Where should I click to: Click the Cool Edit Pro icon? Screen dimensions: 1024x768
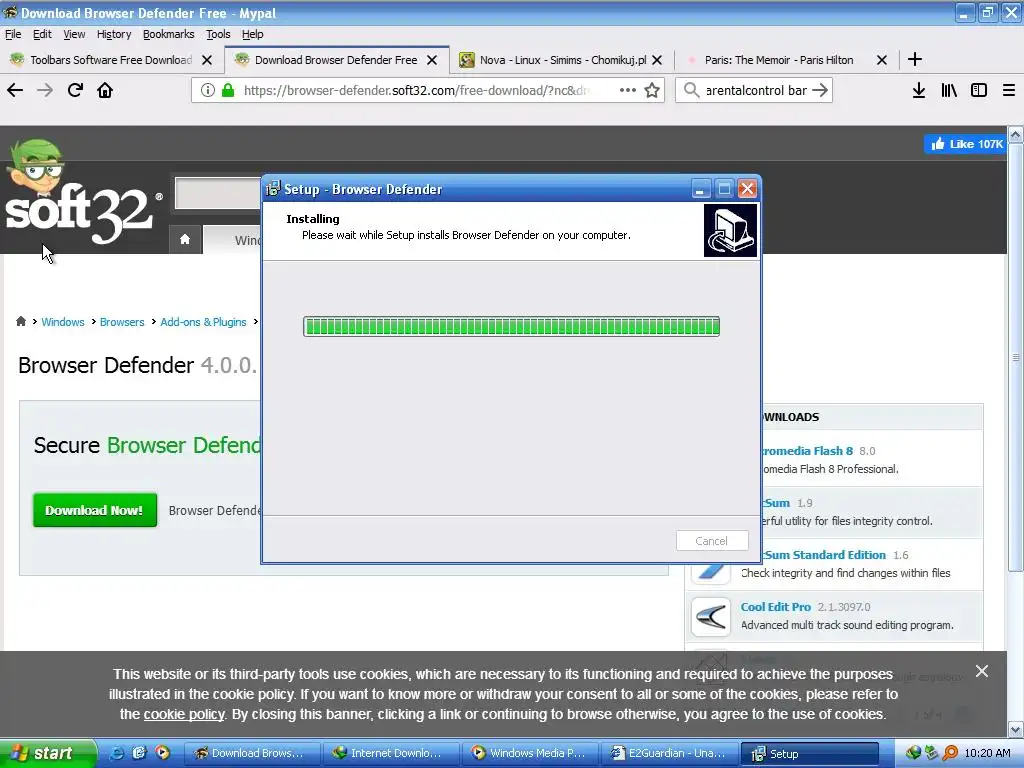point(711,616)
